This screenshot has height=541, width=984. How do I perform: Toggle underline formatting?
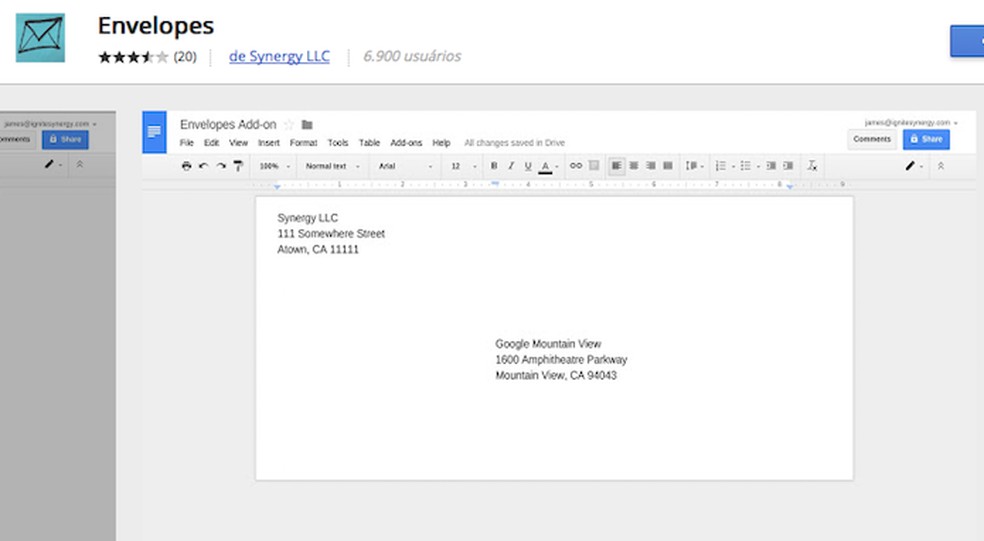(x=528, y=166)
